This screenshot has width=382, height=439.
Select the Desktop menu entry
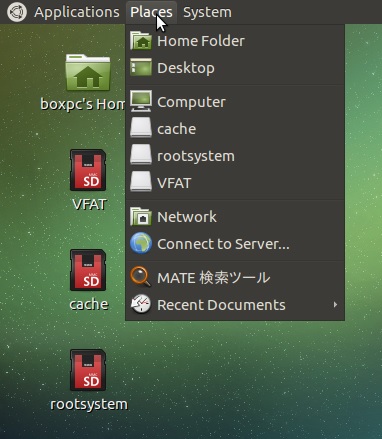[x=235, y=68]
